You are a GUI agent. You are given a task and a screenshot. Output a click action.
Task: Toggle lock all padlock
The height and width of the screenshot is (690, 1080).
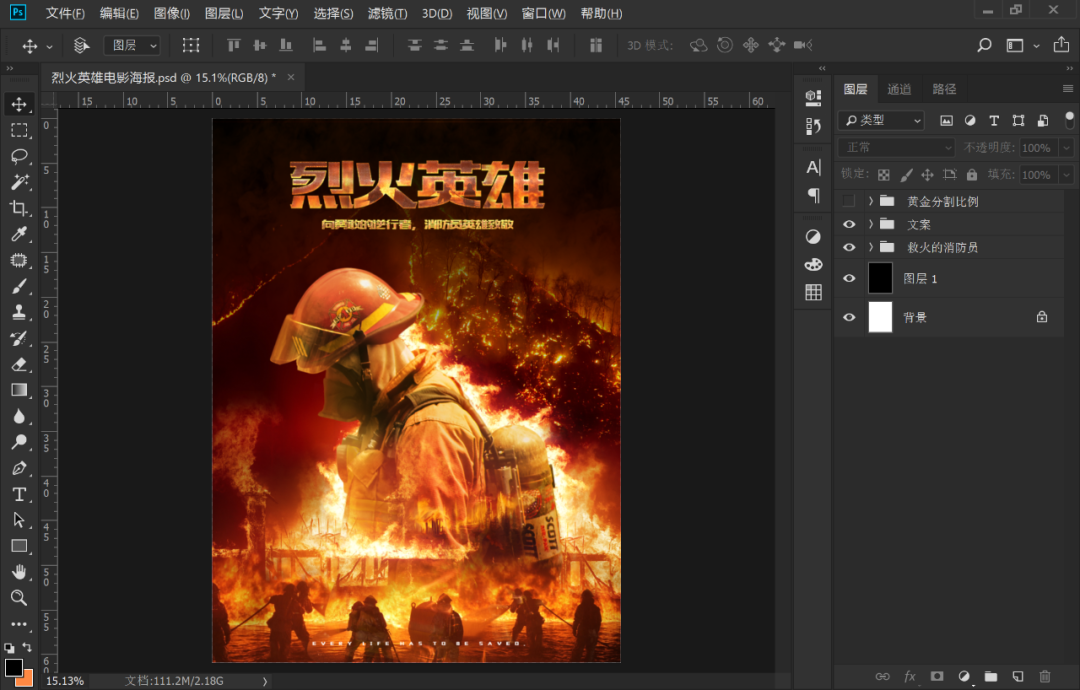coord(971,175)
